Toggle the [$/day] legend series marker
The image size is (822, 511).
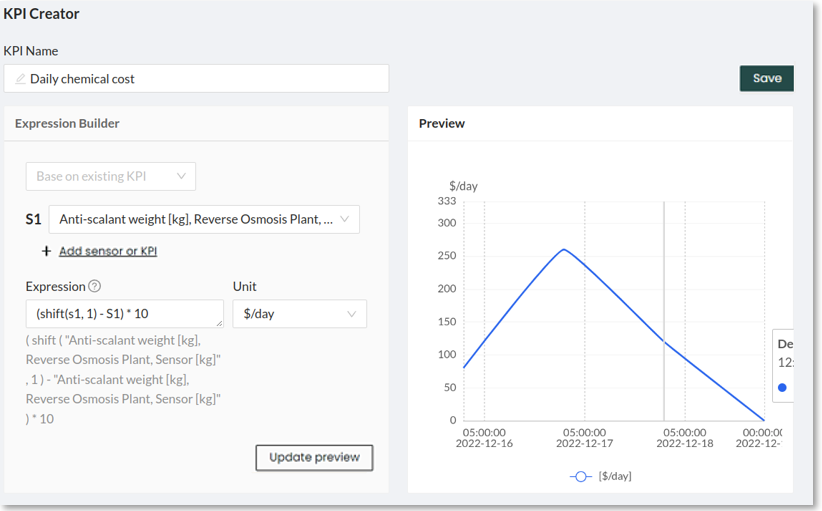(581, 477)
